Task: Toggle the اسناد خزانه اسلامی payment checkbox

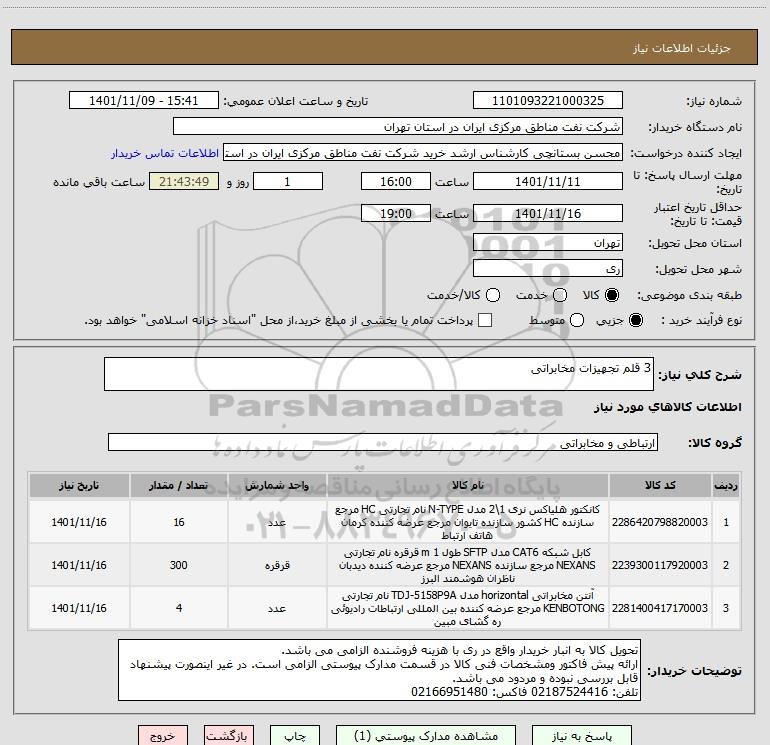Action: coord(485,320)
